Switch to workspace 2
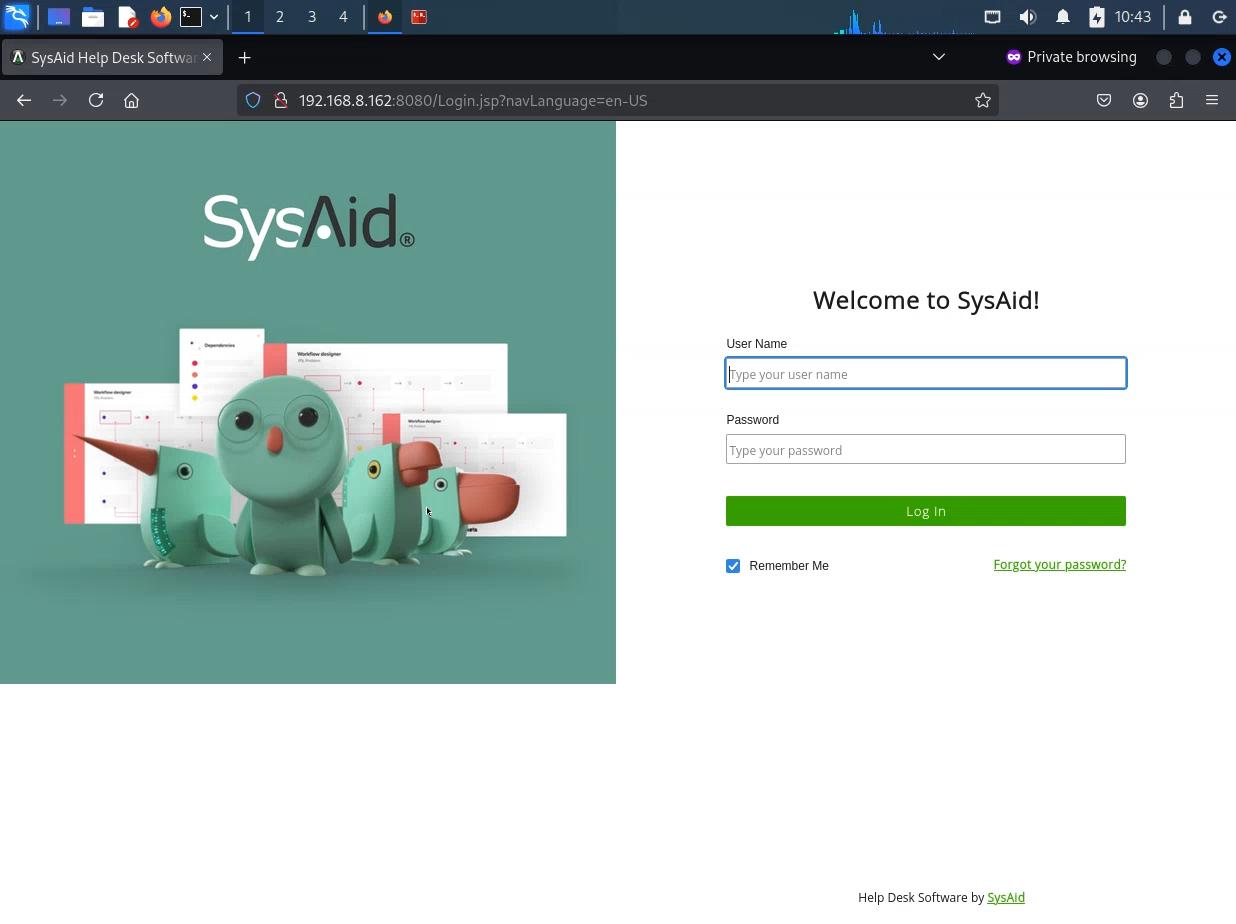The image size is (1236, 924). coord(280,17)
